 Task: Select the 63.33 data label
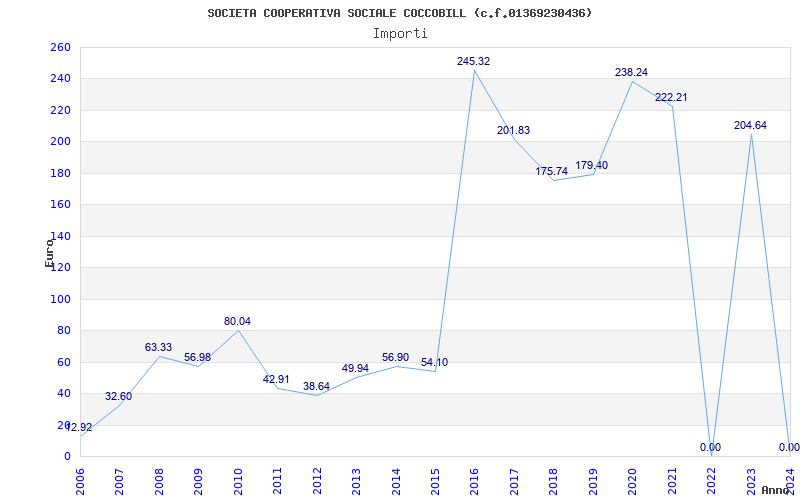[x=158, y=347]
